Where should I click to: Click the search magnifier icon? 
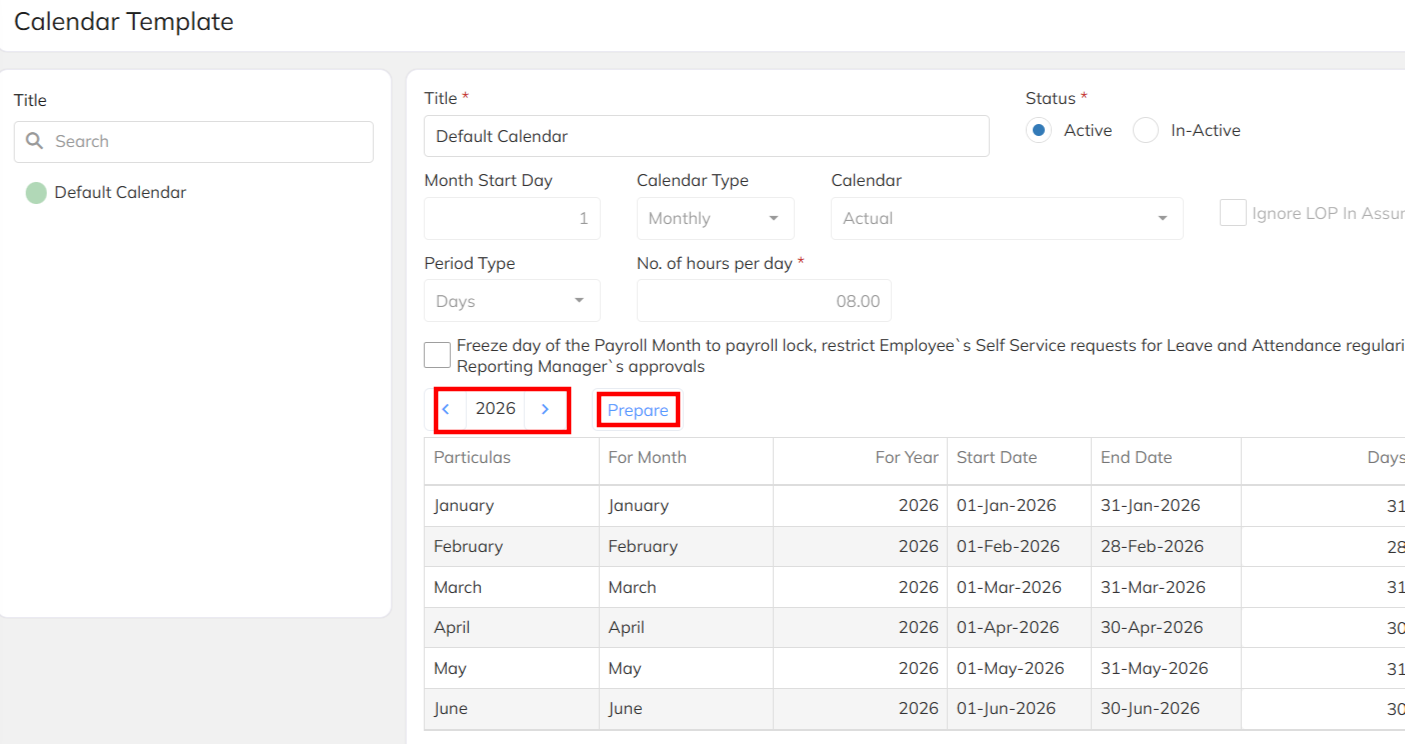tap(35, 141)
